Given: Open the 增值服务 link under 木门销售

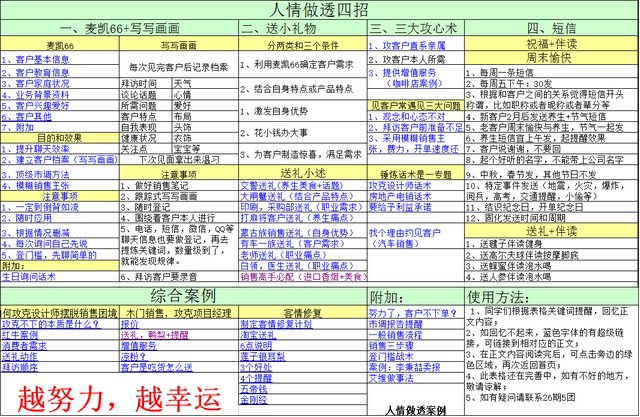Looking at the screenshot, I should pos(138,346).
